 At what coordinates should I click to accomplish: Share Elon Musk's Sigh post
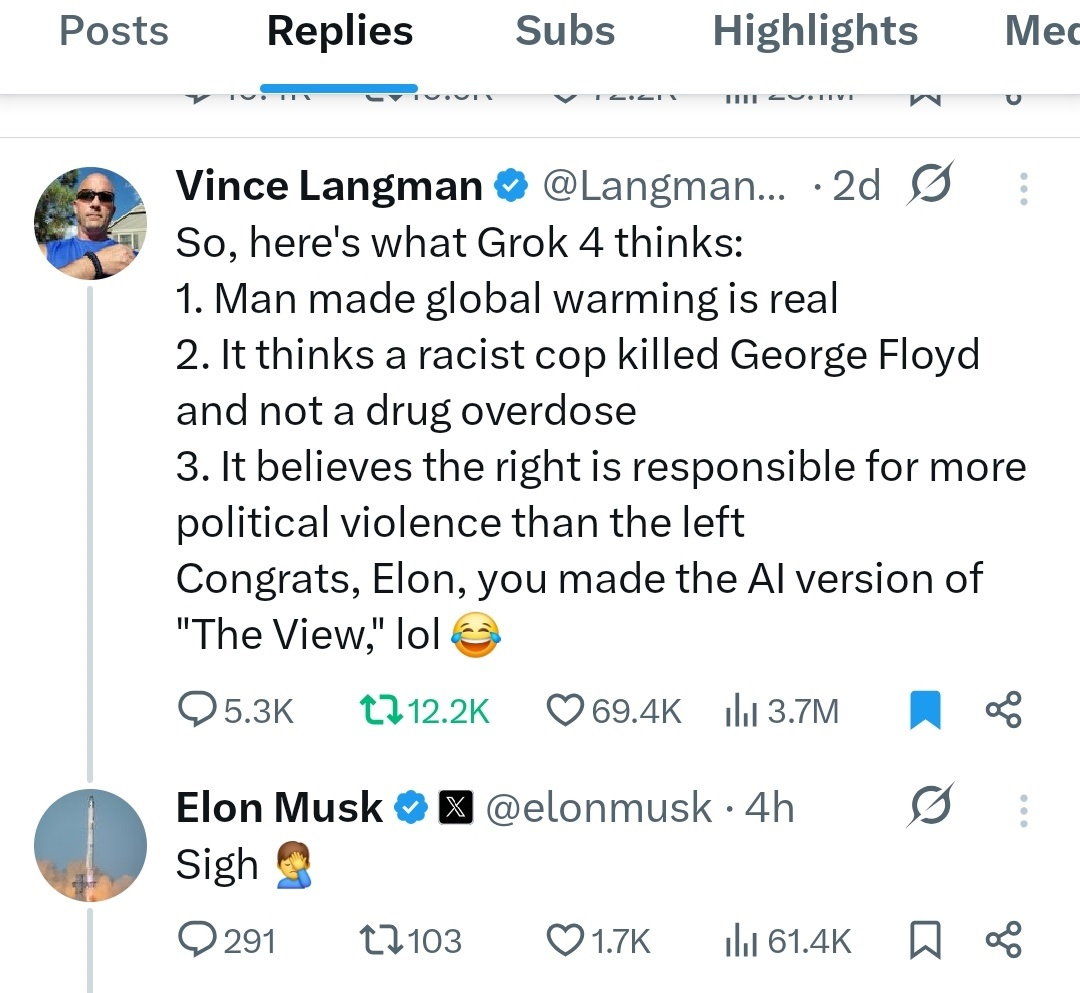[x=1003, y=940]
